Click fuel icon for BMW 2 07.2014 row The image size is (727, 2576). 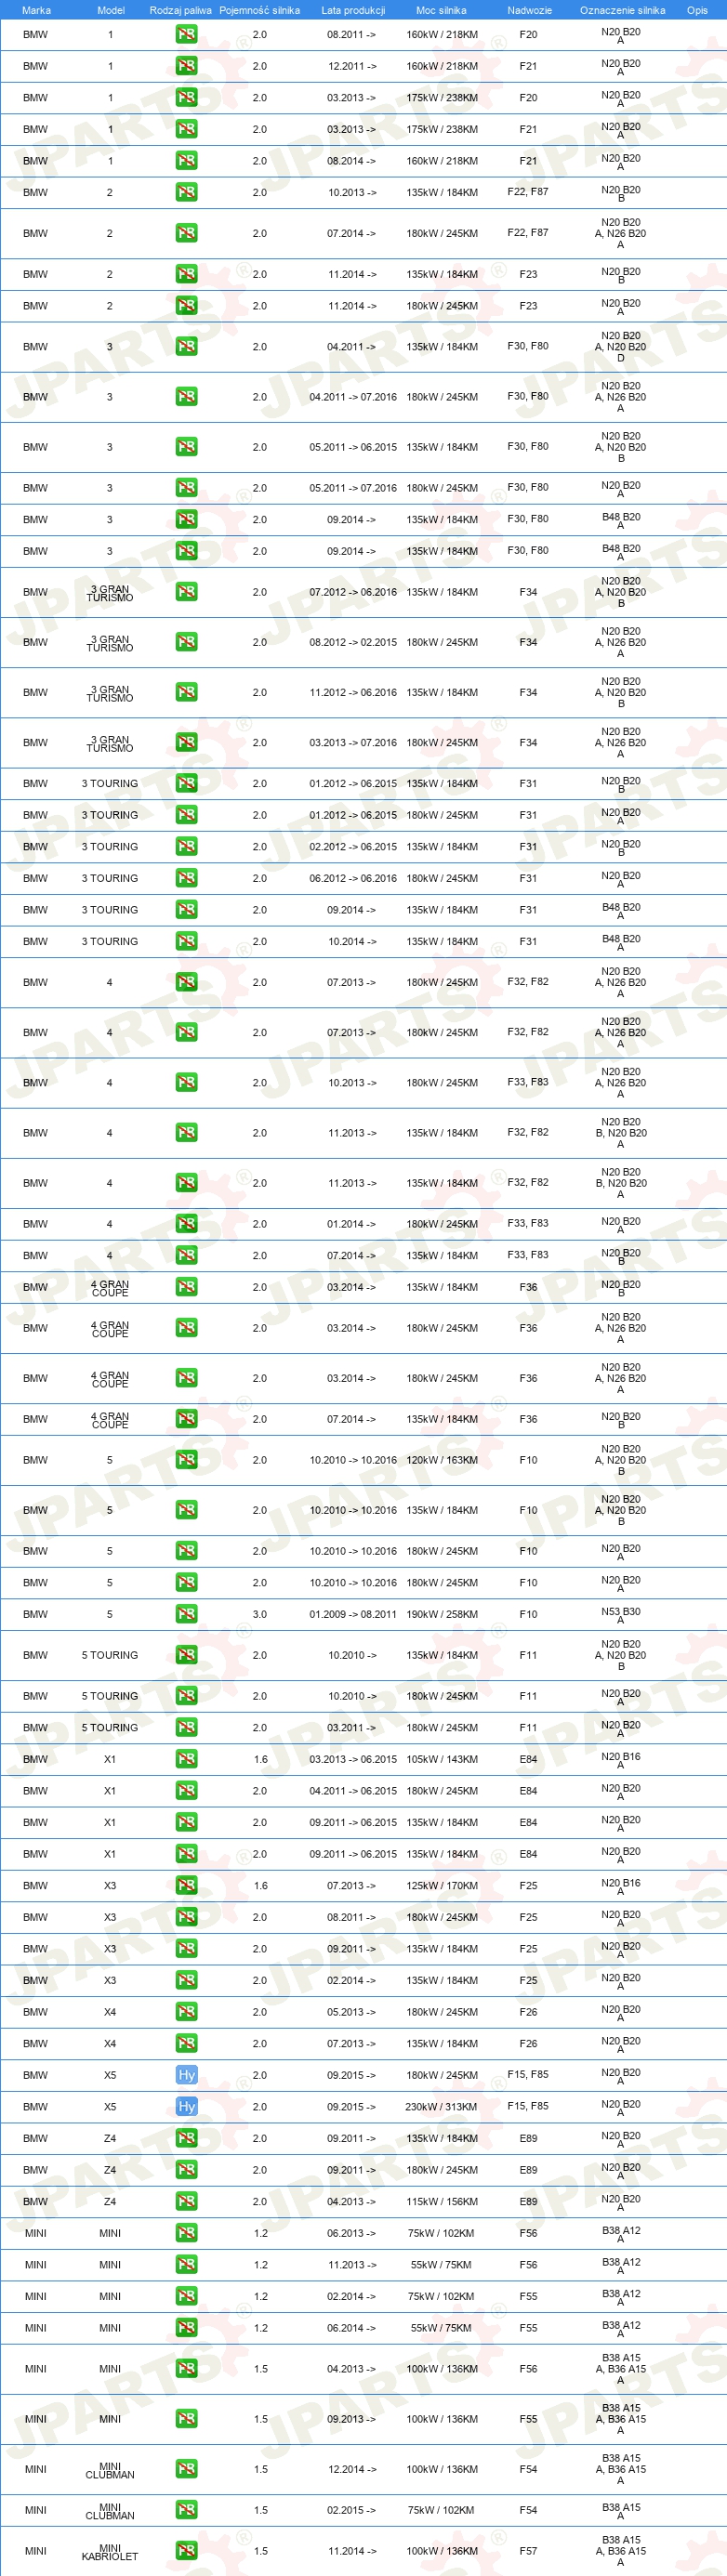pyautogui.click(x=186, y=233)
